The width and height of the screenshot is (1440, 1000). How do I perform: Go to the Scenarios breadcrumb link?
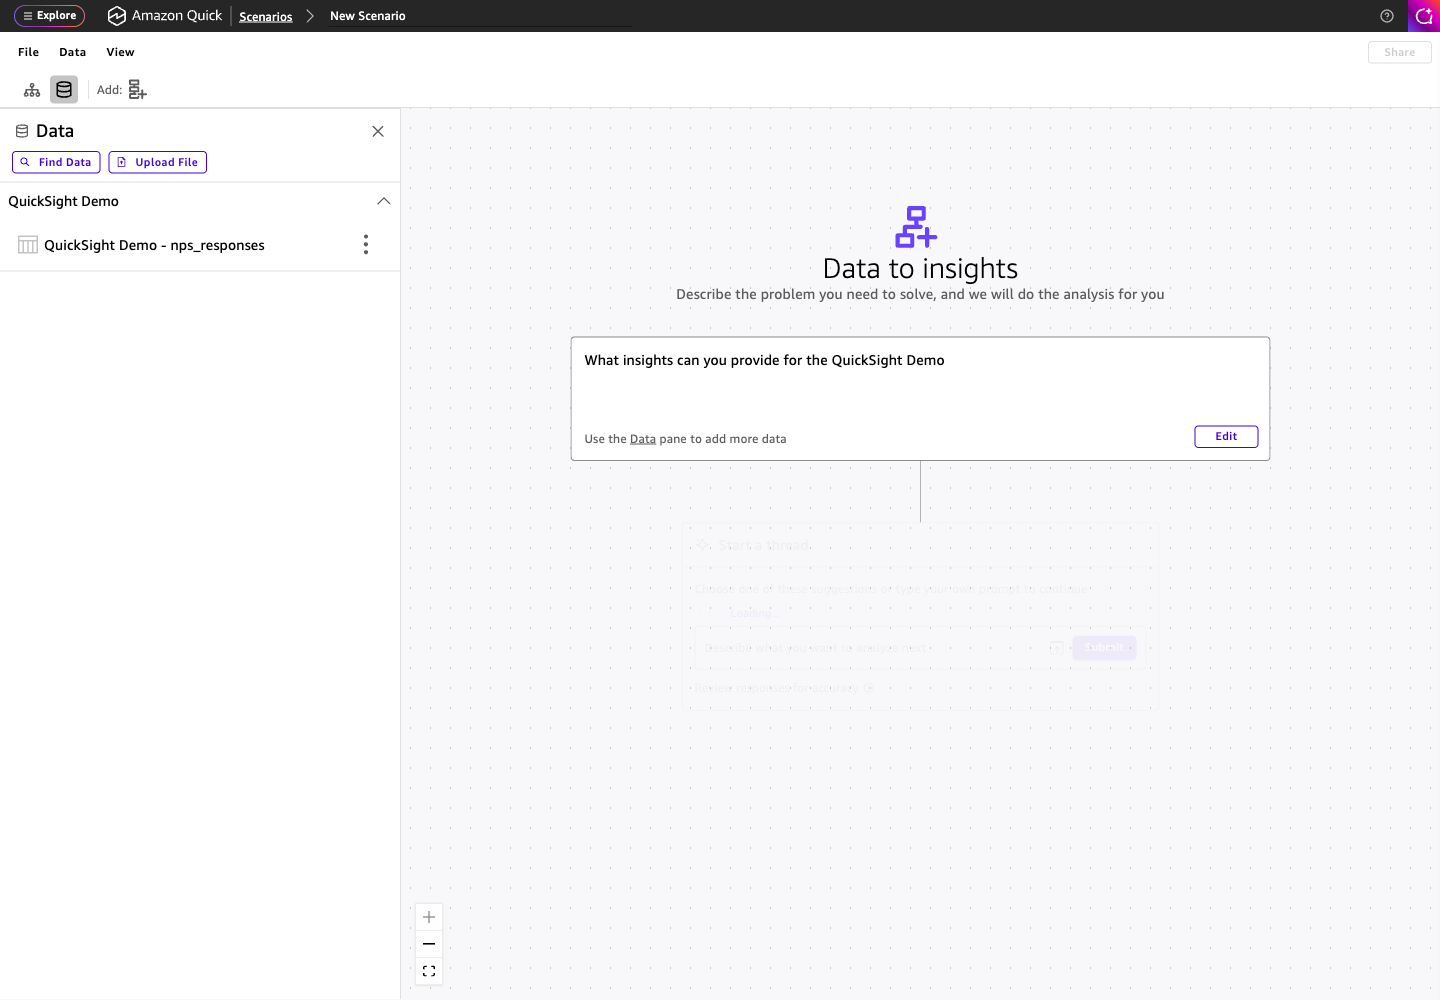coord(266,16)
